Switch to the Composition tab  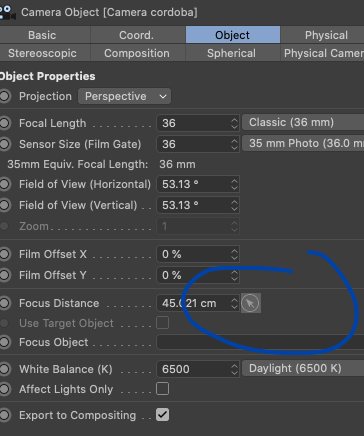pyautogui.click(x=137, y=53)
